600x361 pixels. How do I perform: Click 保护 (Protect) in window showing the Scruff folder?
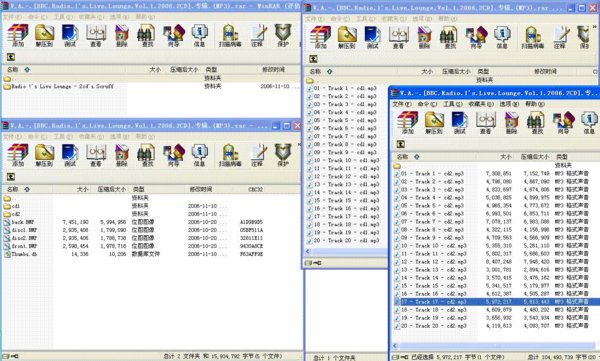tap(283, 35)
